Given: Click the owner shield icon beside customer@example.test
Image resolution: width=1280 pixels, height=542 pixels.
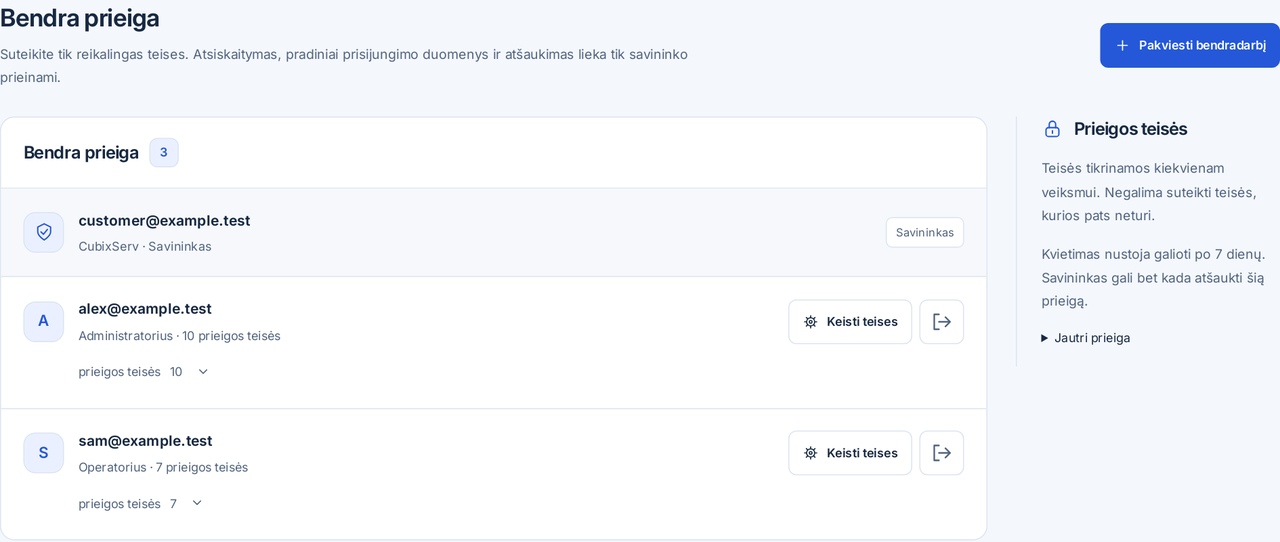Looking at the screenshot, I should (43, 232).
